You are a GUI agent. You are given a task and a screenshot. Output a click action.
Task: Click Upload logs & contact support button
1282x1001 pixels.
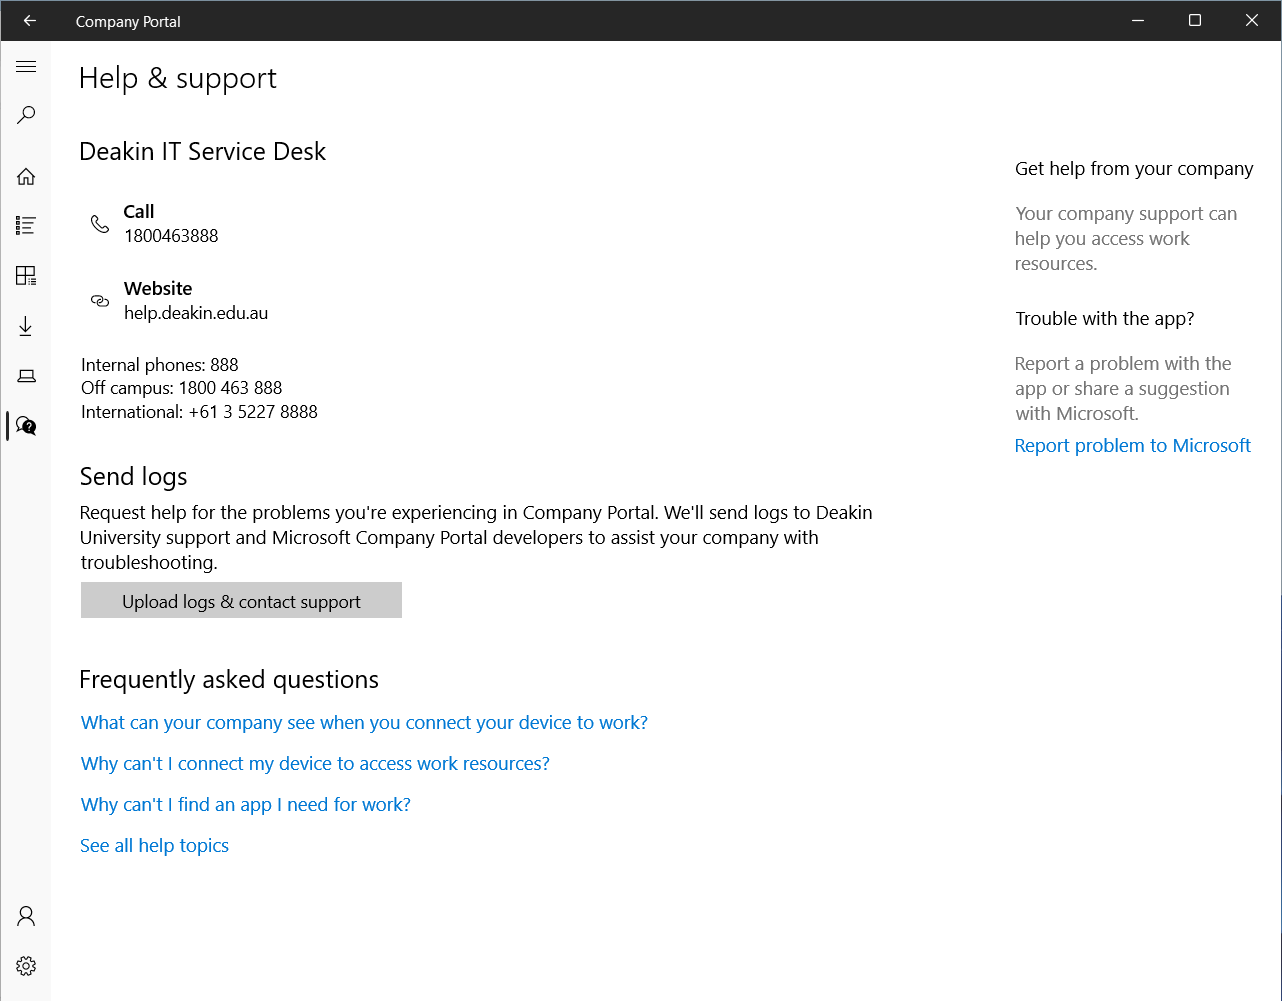point(241,601)
